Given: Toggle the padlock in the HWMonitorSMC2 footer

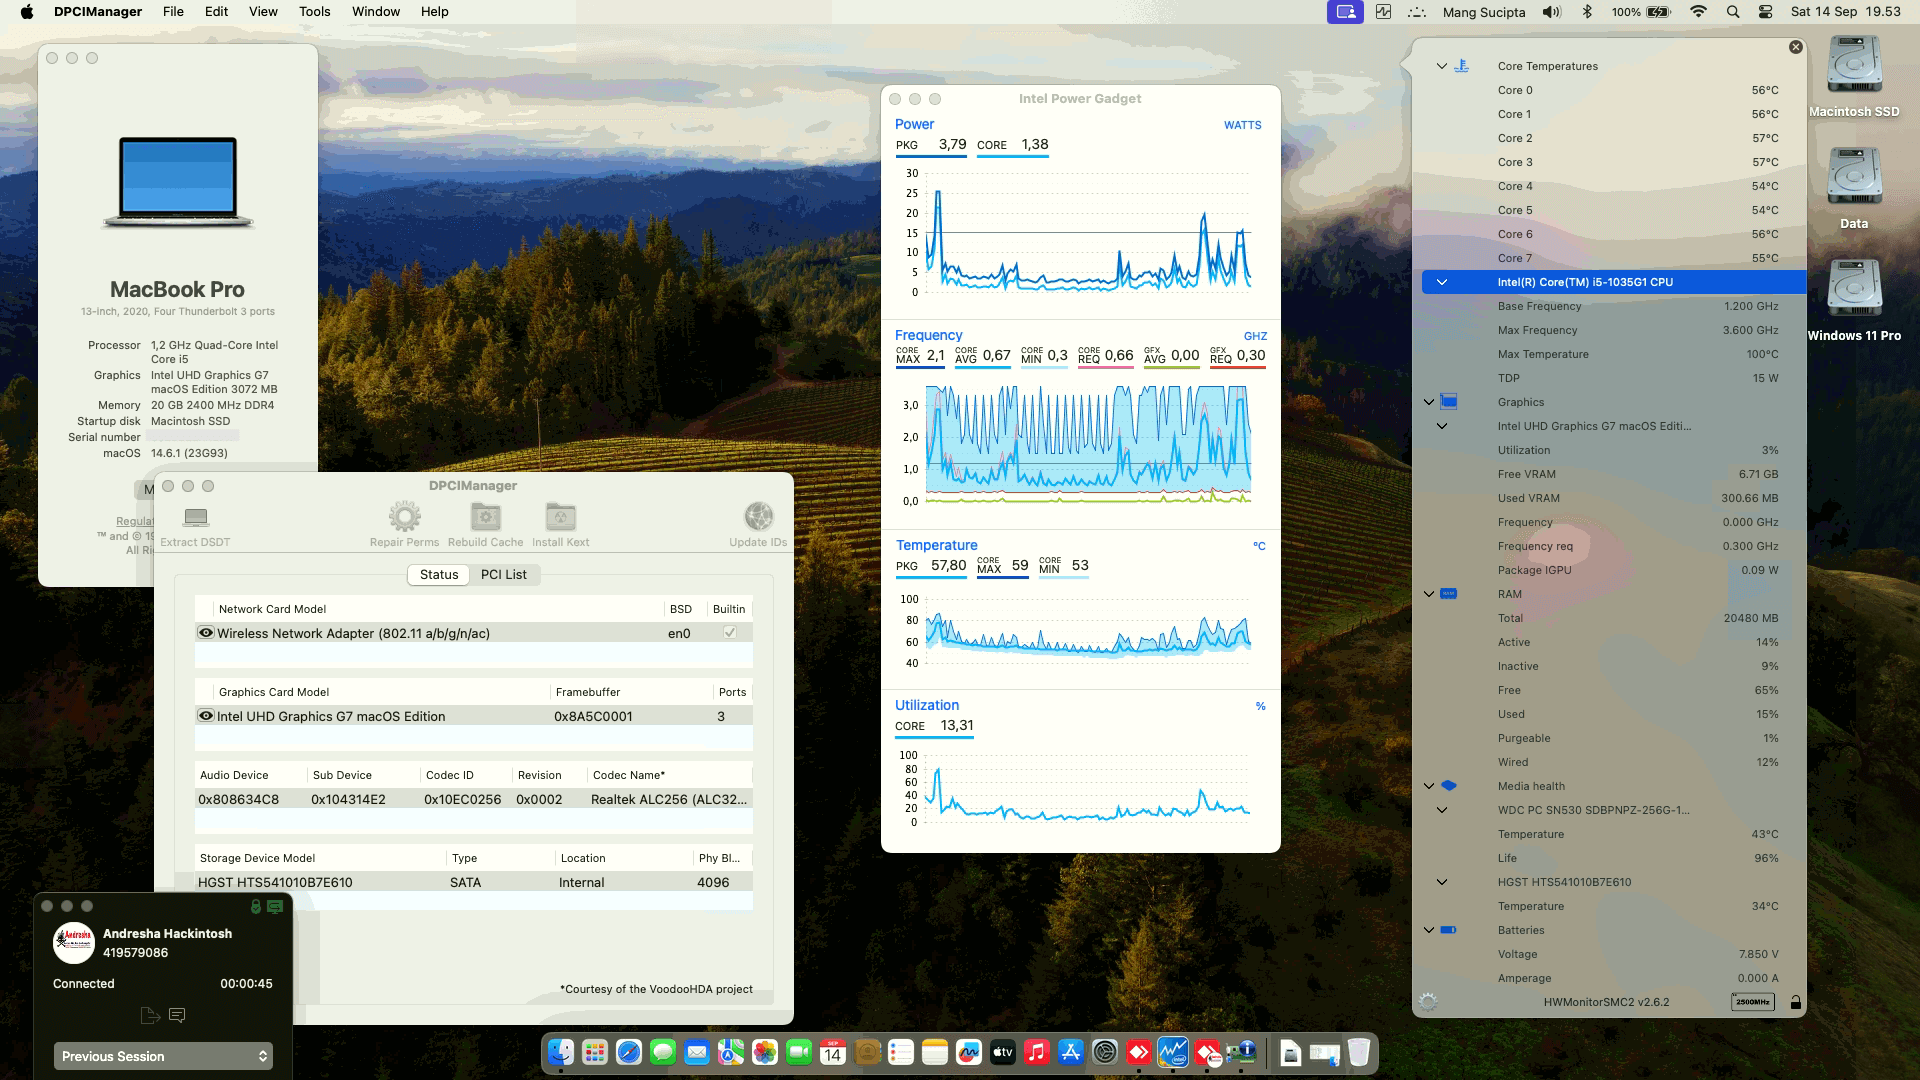Looking at the screenshot, I should pos(1796,1002).
